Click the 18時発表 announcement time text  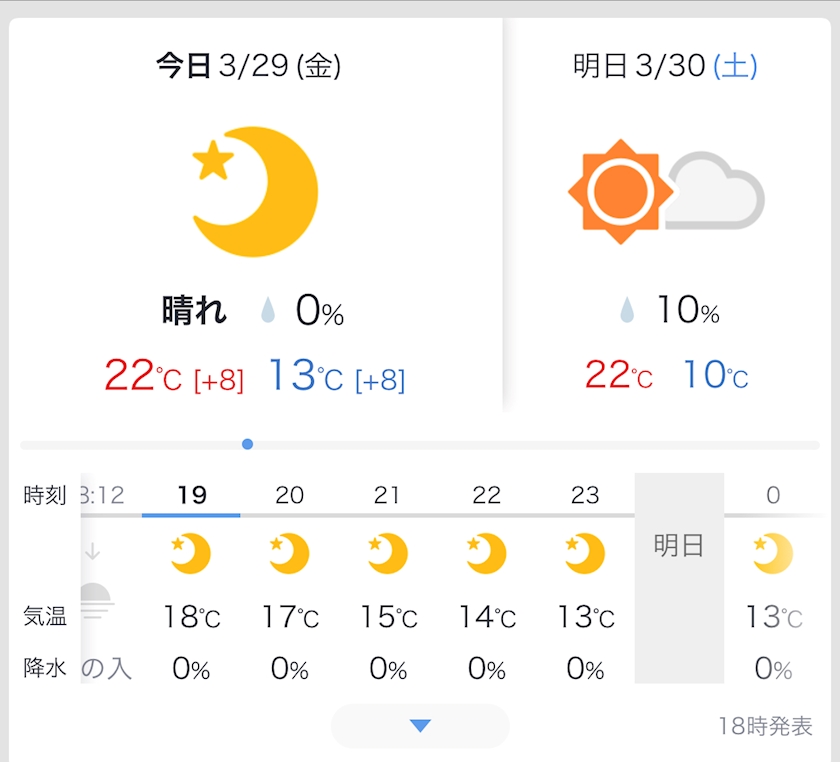766,726
